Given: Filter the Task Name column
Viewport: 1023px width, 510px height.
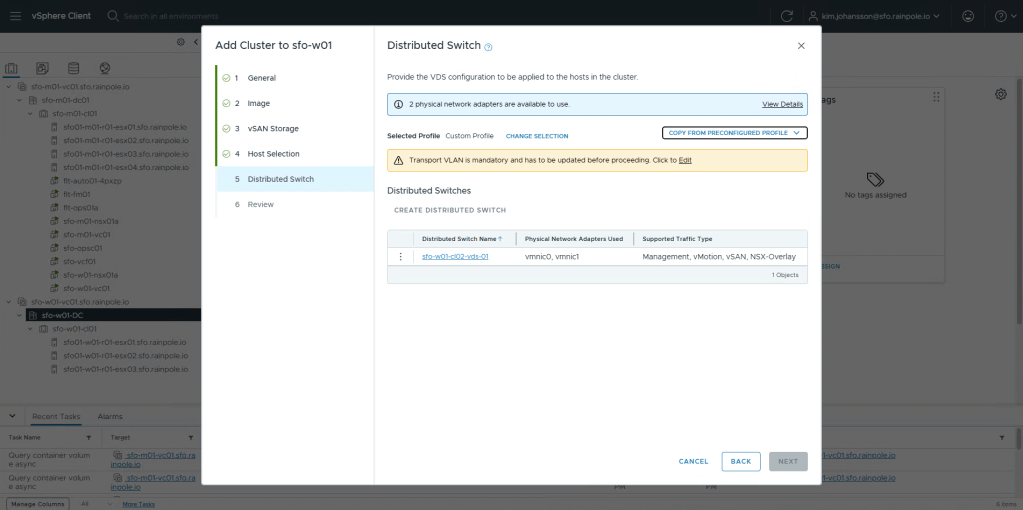Looking at the screenshot, I should 88,438.
